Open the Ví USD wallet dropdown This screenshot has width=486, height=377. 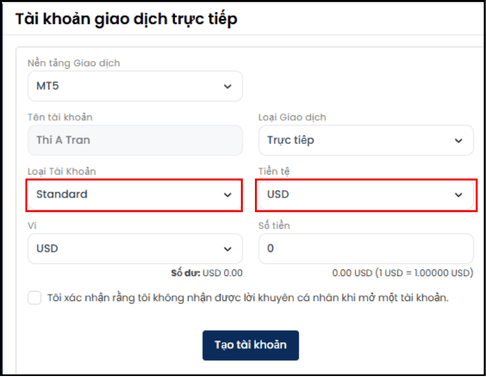tap(135, 249)
